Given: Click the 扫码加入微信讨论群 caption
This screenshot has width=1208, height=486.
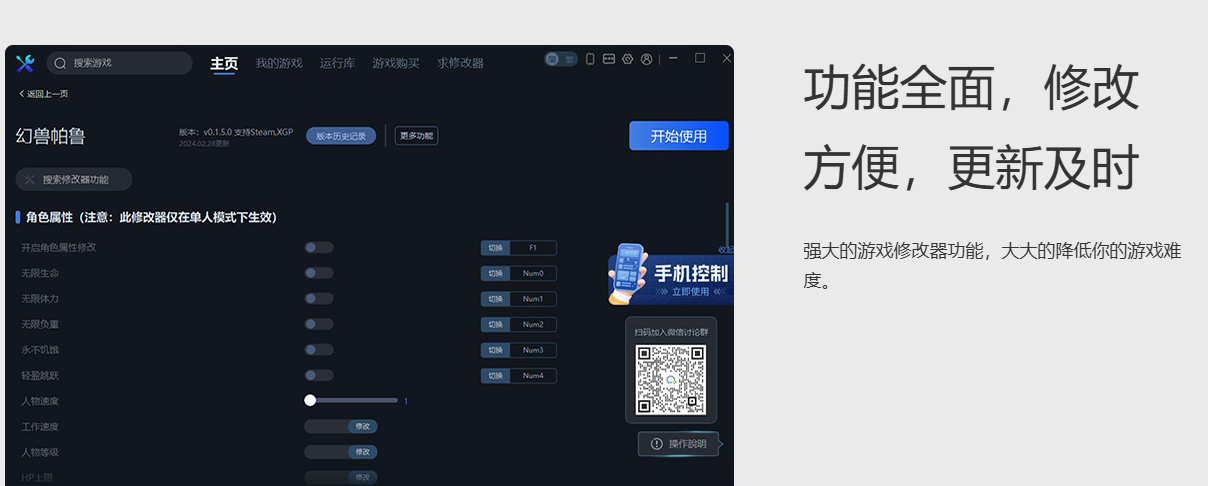Looking at the screenshot, I should [x=671, y=332].
